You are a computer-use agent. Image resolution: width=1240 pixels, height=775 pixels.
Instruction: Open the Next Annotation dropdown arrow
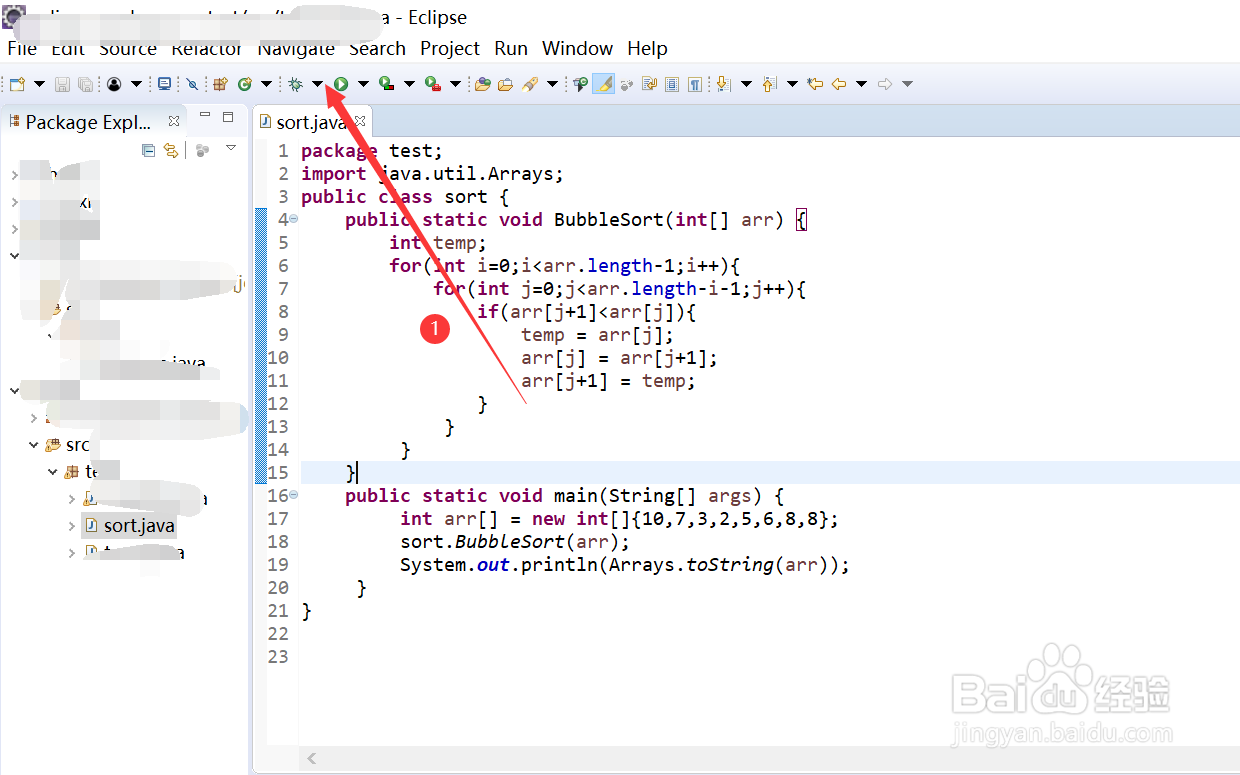tap(746, 84)
